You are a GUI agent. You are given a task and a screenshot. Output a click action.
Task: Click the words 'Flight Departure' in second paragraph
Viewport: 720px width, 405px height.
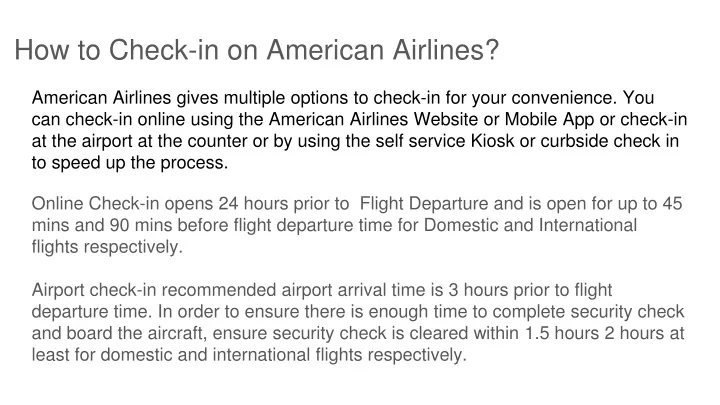424,204
